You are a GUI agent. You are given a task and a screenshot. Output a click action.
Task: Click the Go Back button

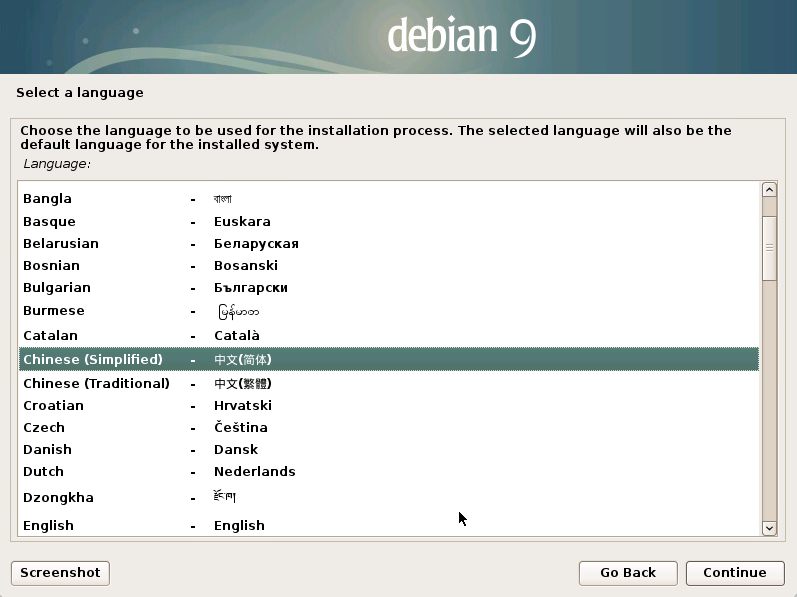tap(628, 573)
